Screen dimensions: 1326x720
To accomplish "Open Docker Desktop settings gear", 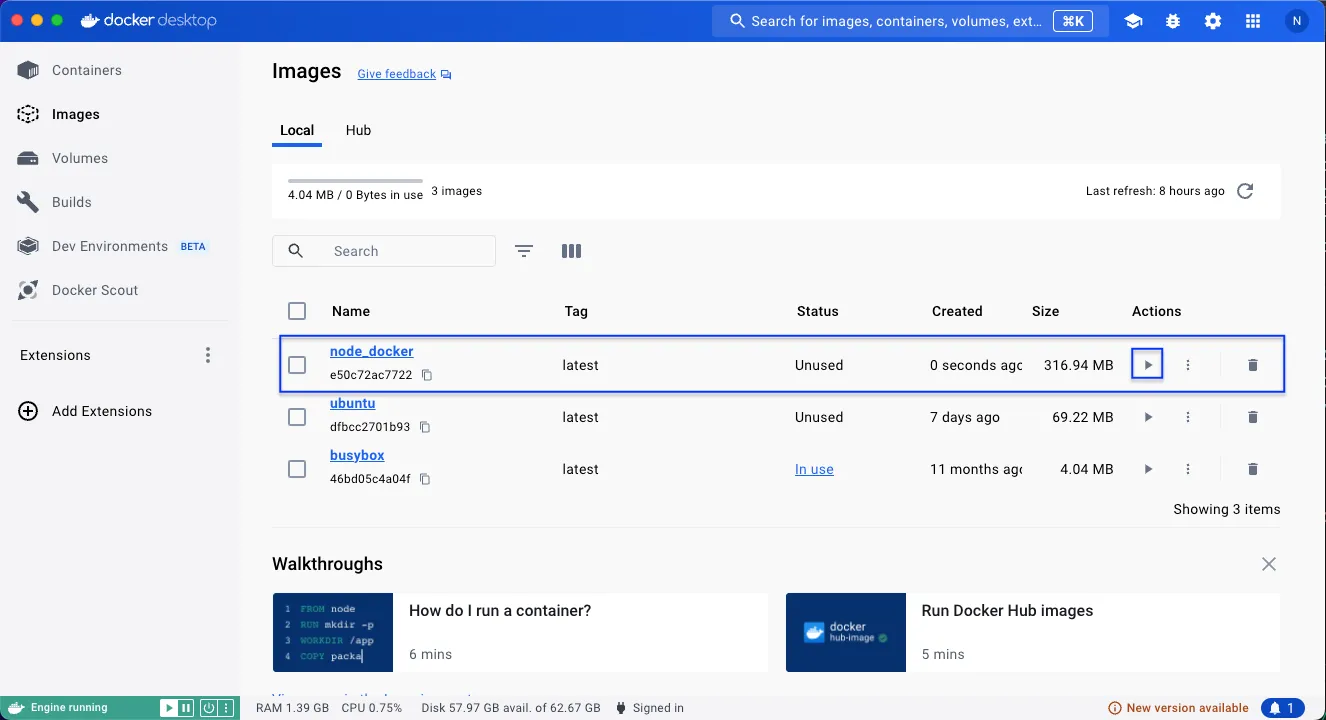I will click(x=1213, y=21).
